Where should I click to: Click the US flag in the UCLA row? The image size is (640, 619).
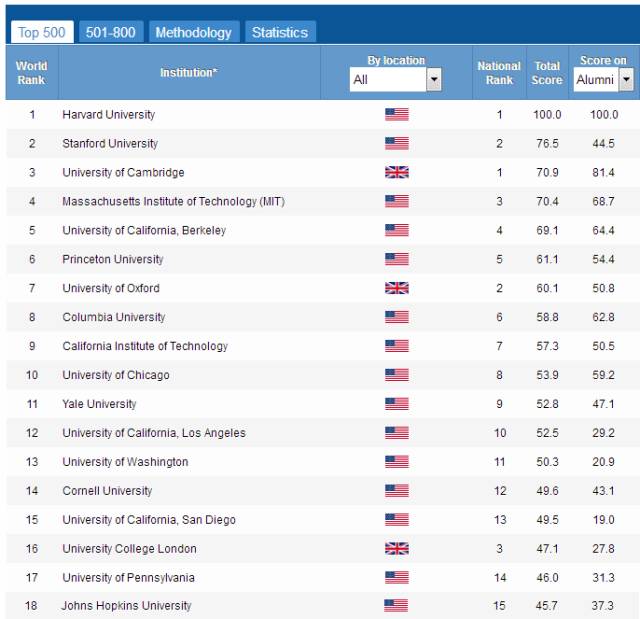[397, 433]
